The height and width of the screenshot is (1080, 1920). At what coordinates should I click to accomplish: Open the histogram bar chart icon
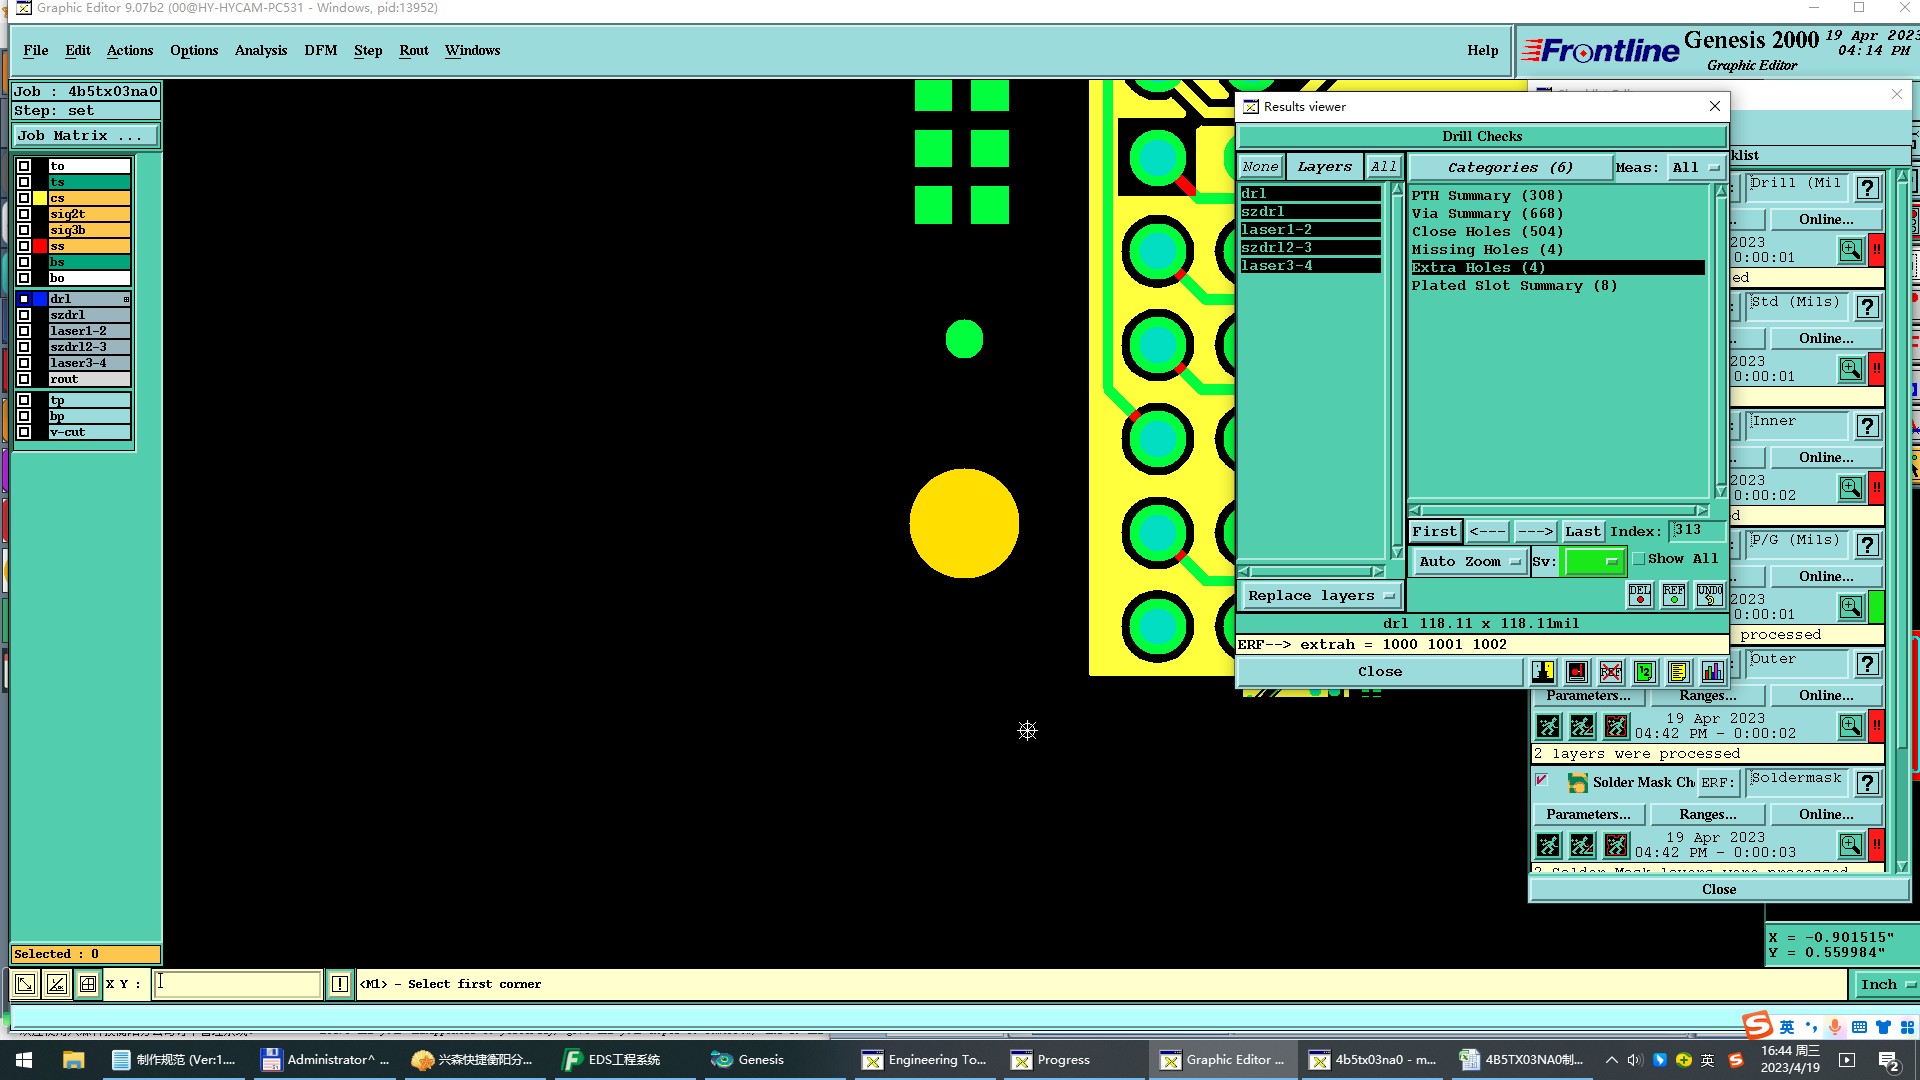coord(1713,672)
